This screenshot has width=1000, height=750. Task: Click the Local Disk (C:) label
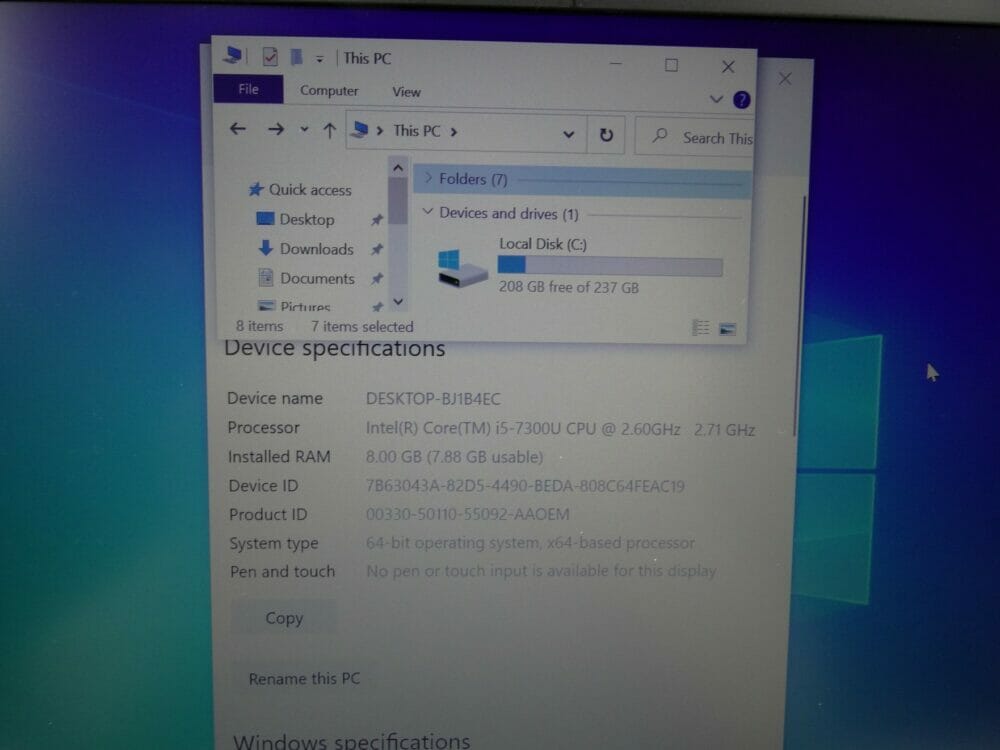(543, 244)
